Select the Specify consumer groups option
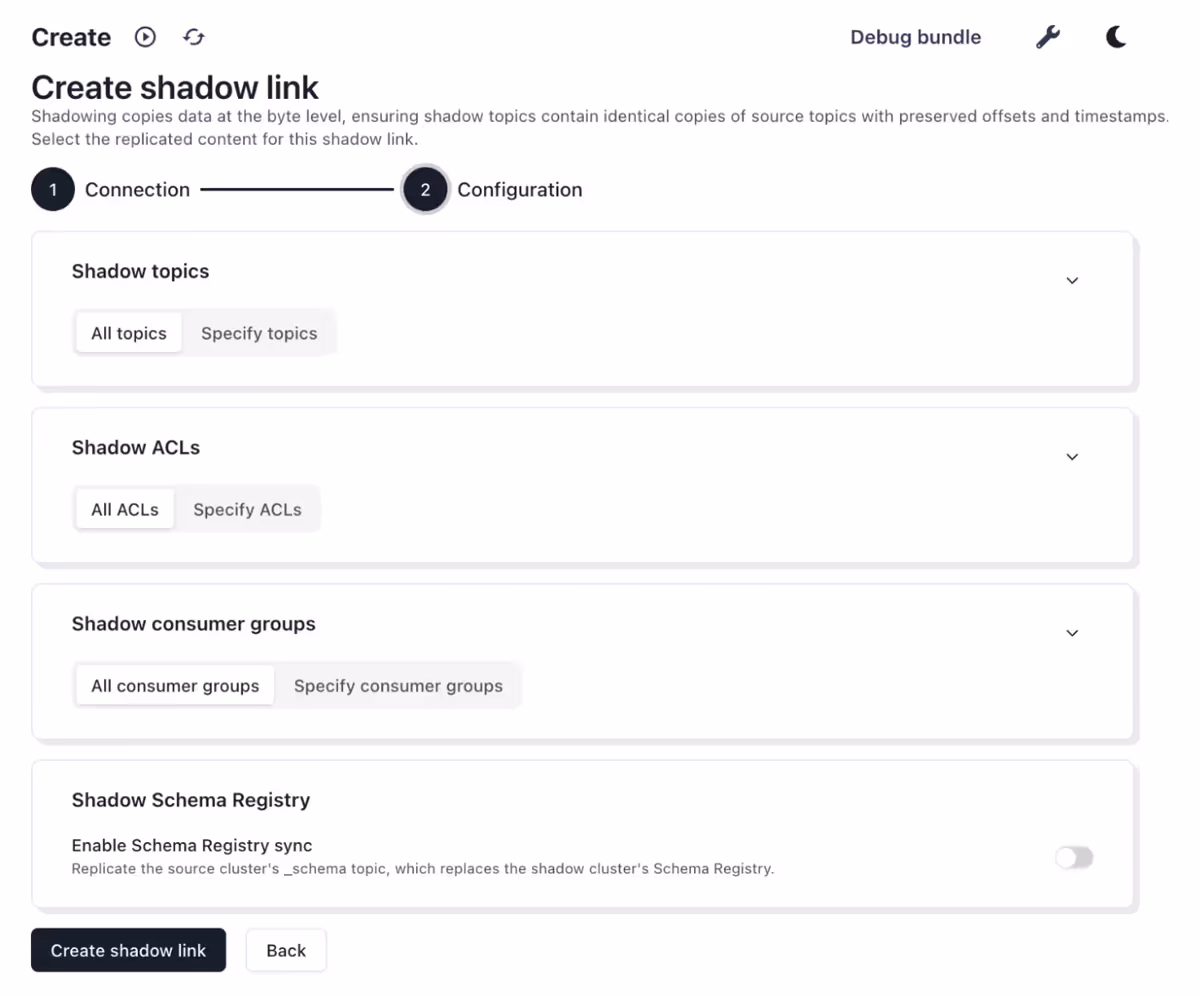Screen dimensions: 1200x996 pyautogui.click(x=398, y=686)
